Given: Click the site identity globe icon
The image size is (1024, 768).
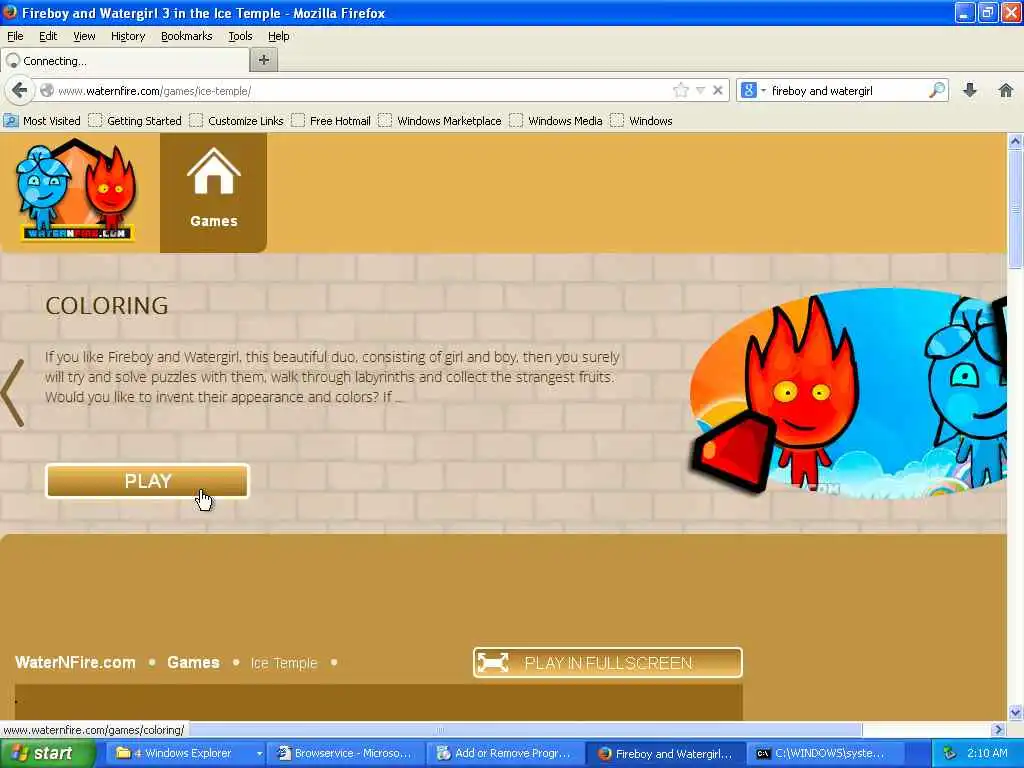Looking at the screenshot, I should pyautogui.click(x=46, y=91).
